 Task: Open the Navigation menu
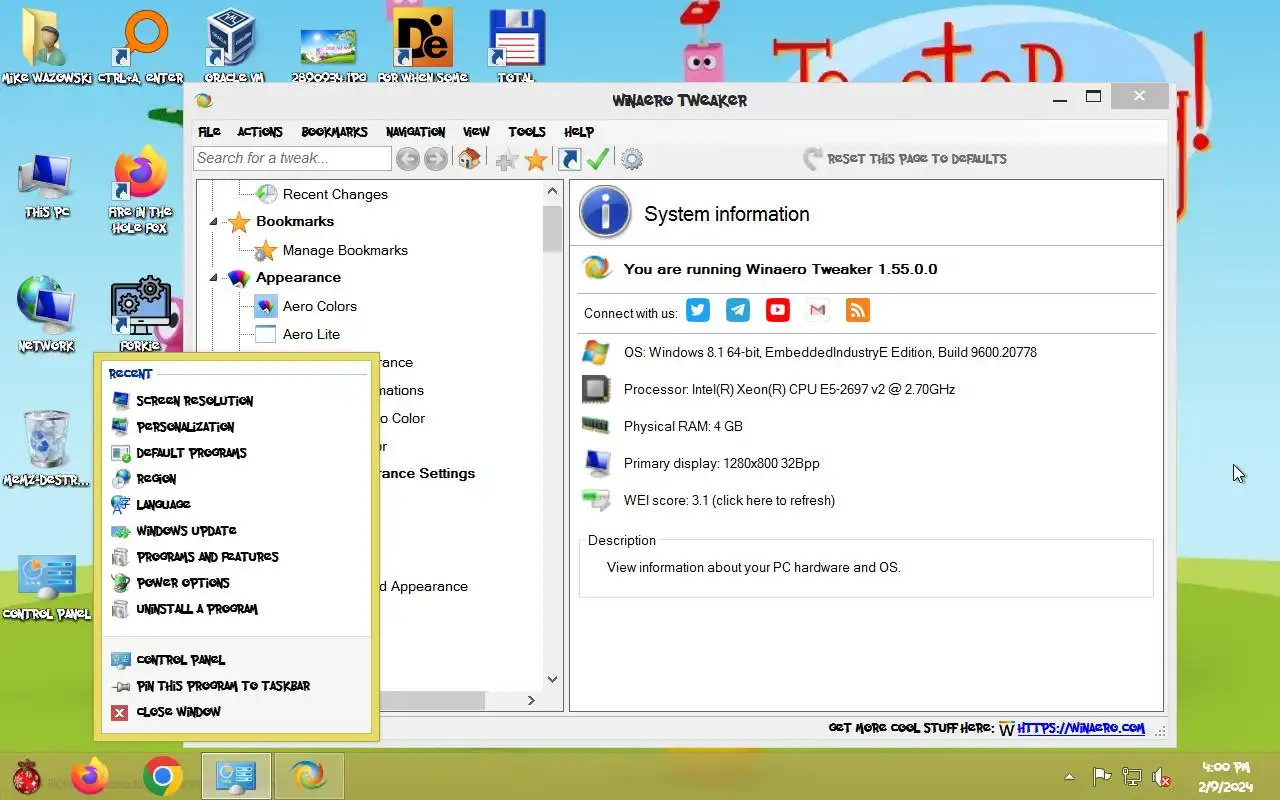pos(416,132)
